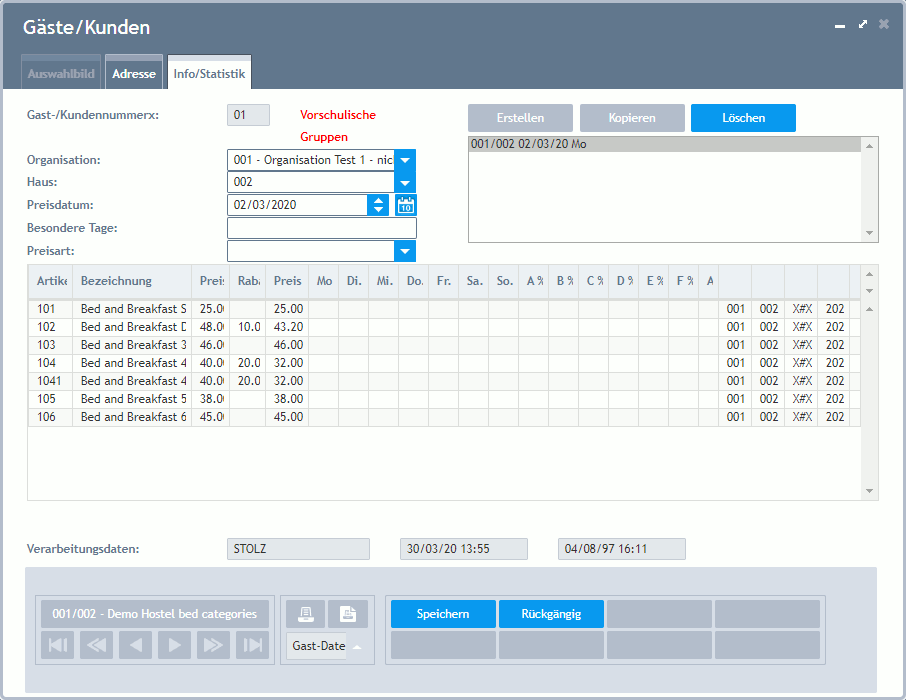Go to next record arrow
Screen dimensions: 906x700
(174, 645)
